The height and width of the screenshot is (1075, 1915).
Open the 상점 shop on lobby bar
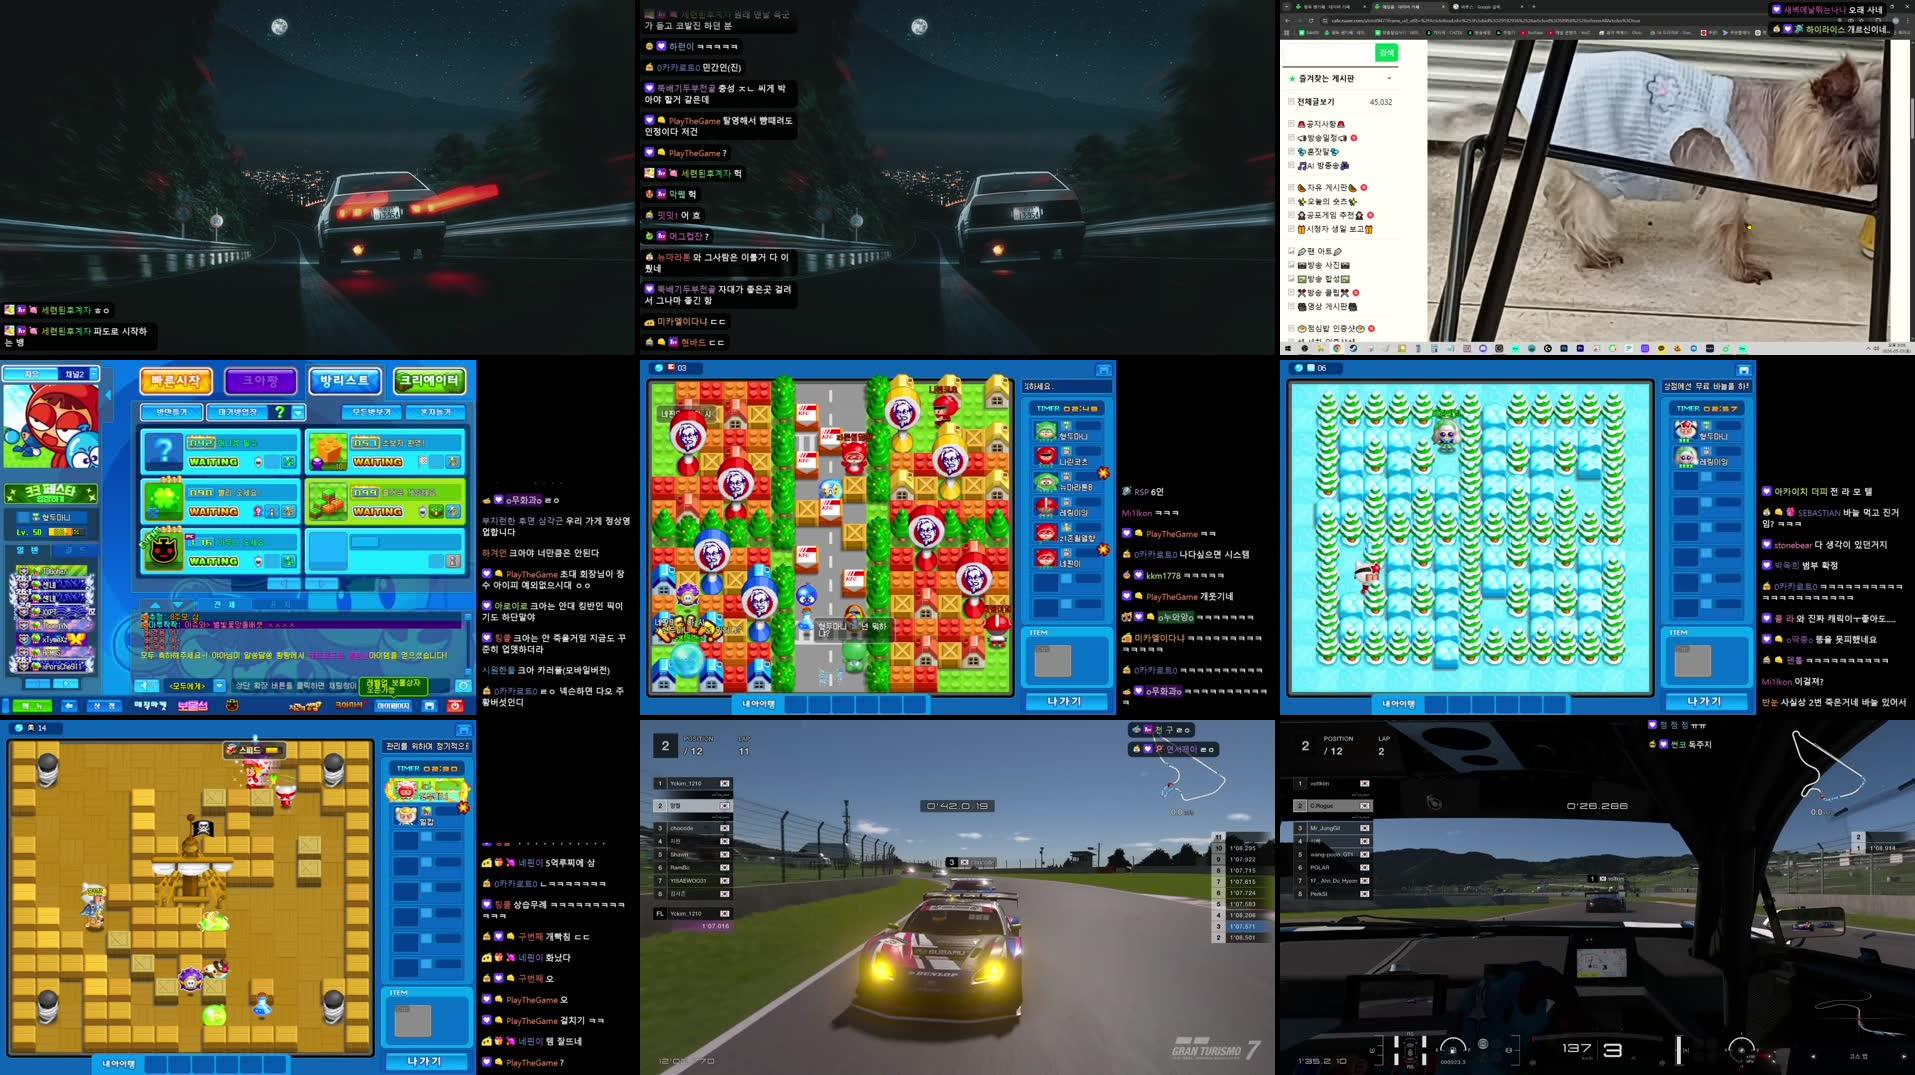tap(103, 706)
